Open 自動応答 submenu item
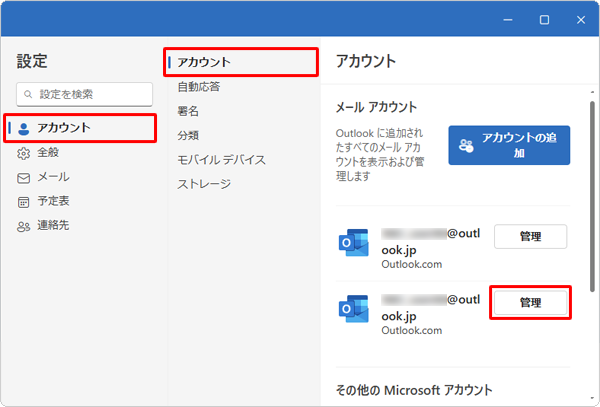The width and height of the screenshot is (600, 407). point(199,87)
